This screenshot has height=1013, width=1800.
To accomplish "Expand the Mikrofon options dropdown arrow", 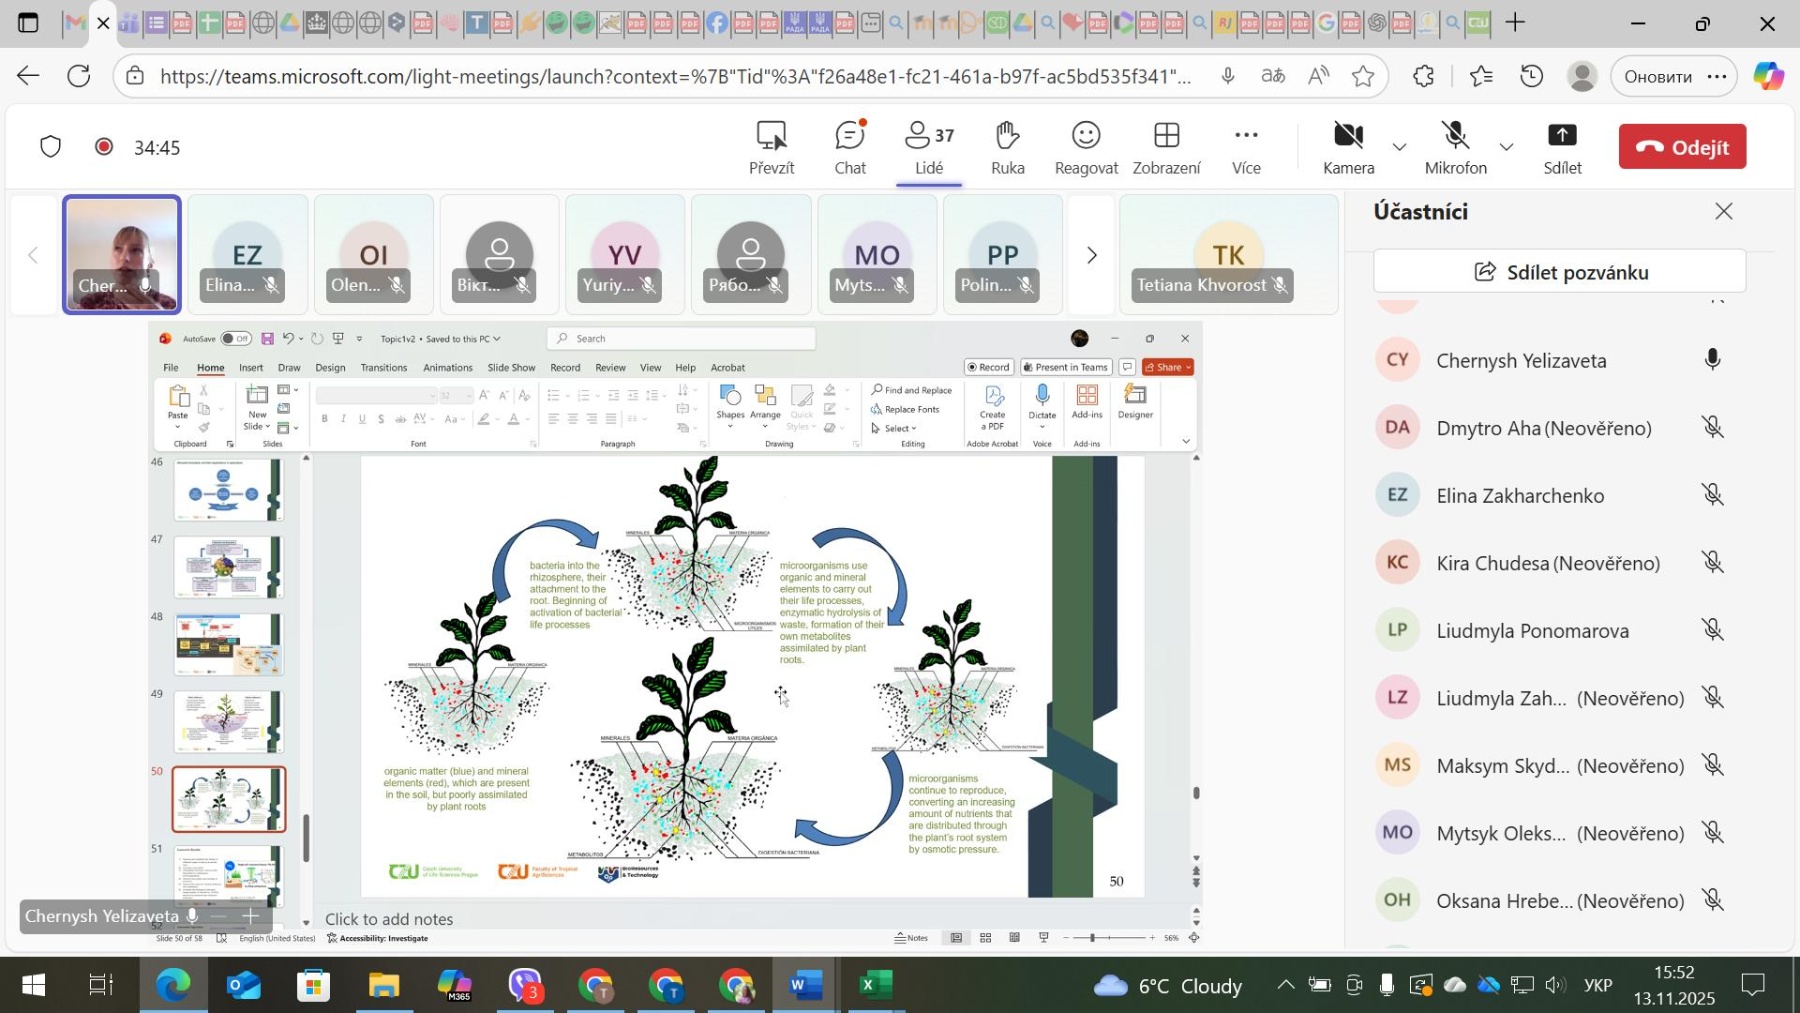I will click(x=1507, y=147).
